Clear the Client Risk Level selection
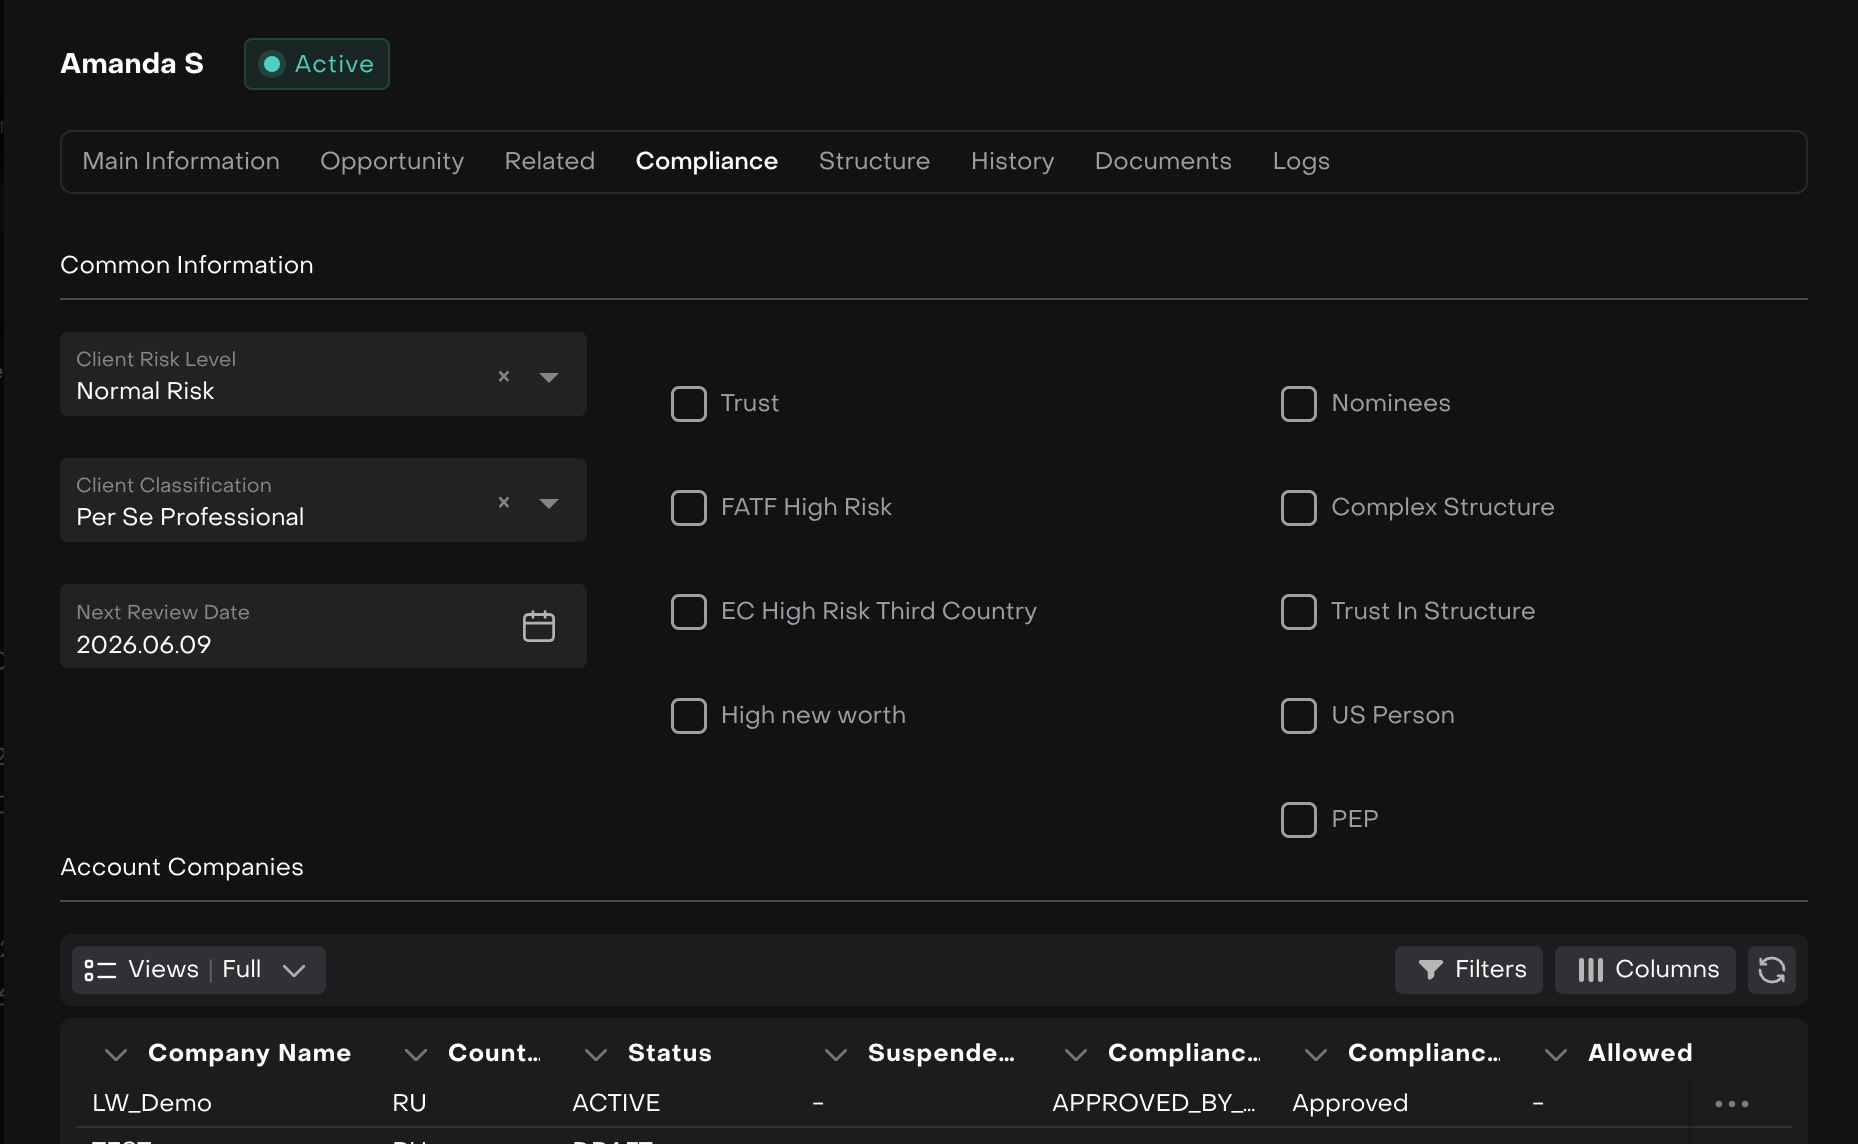 point(504,376)
